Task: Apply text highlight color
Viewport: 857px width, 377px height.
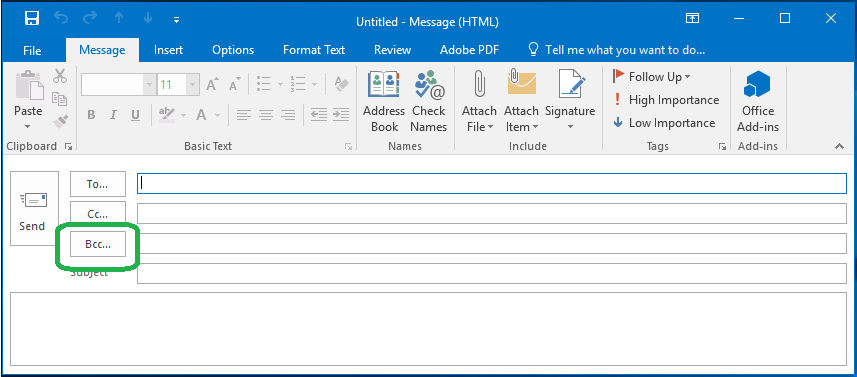Action: (167, 115)
